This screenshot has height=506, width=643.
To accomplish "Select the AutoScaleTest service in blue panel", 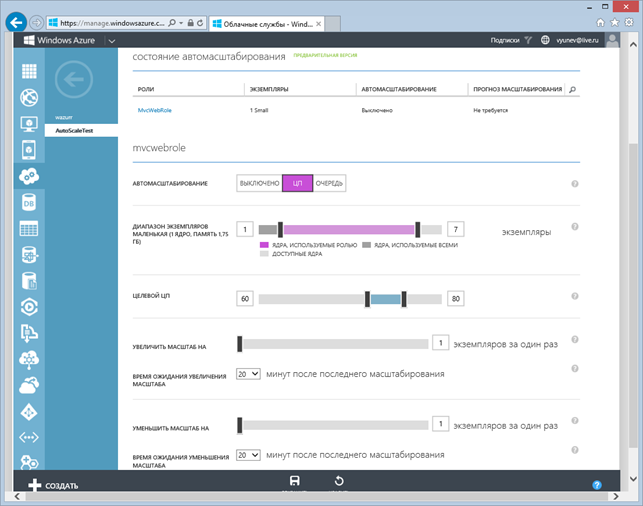I will [x=81, y=130].
